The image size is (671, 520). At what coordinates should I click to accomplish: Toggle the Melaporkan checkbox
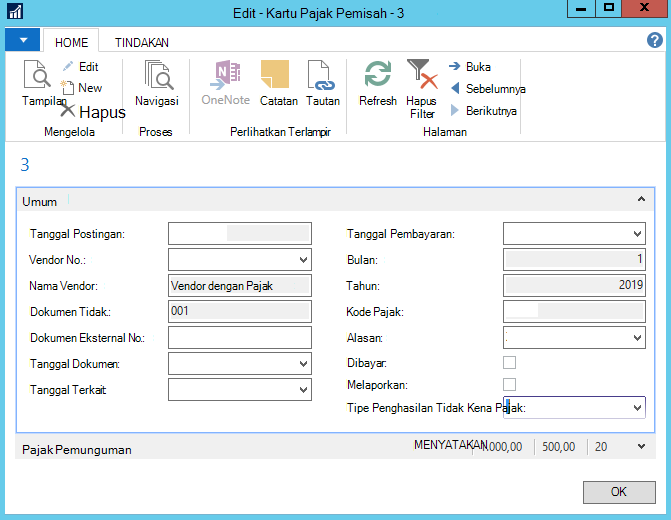click(509, 384)
